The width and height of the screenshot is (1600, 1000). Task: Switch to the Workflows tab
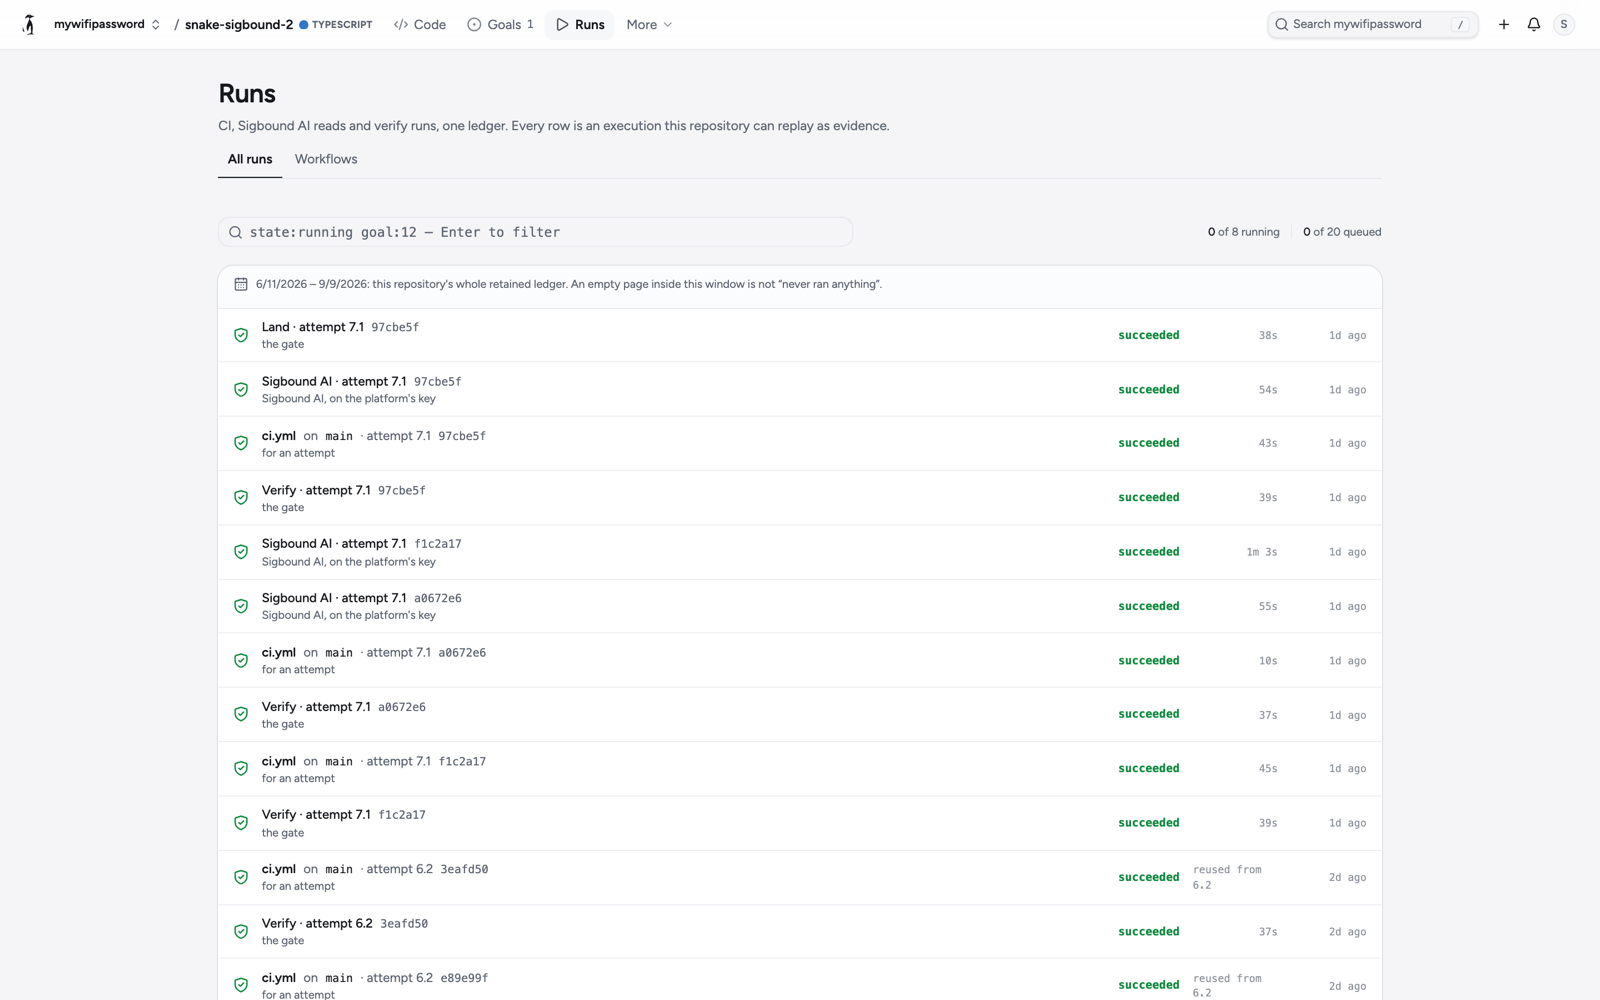coord(326,159)
